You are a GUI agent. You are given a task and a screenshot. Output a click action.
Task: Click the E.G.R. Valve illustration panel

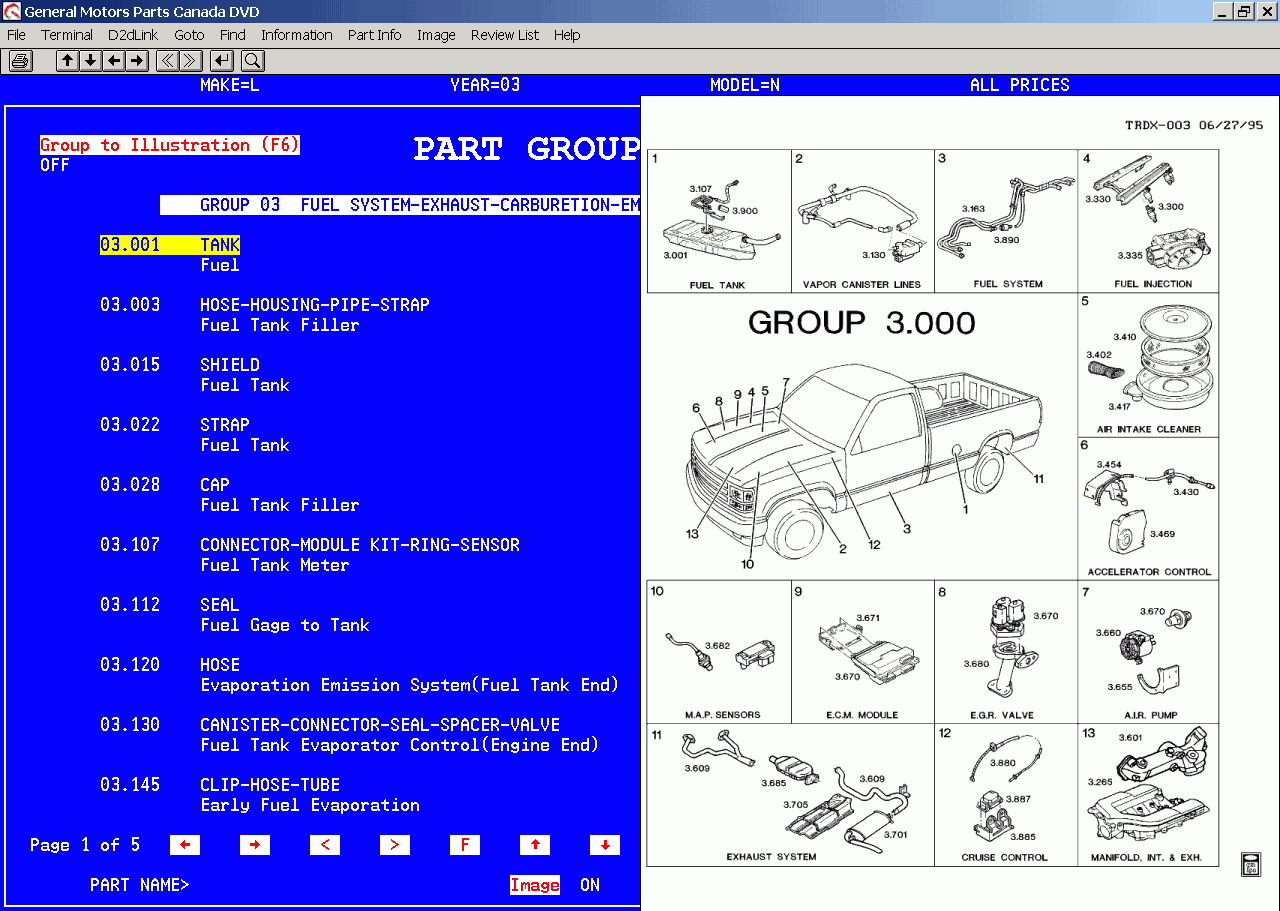click(1006, 652)
